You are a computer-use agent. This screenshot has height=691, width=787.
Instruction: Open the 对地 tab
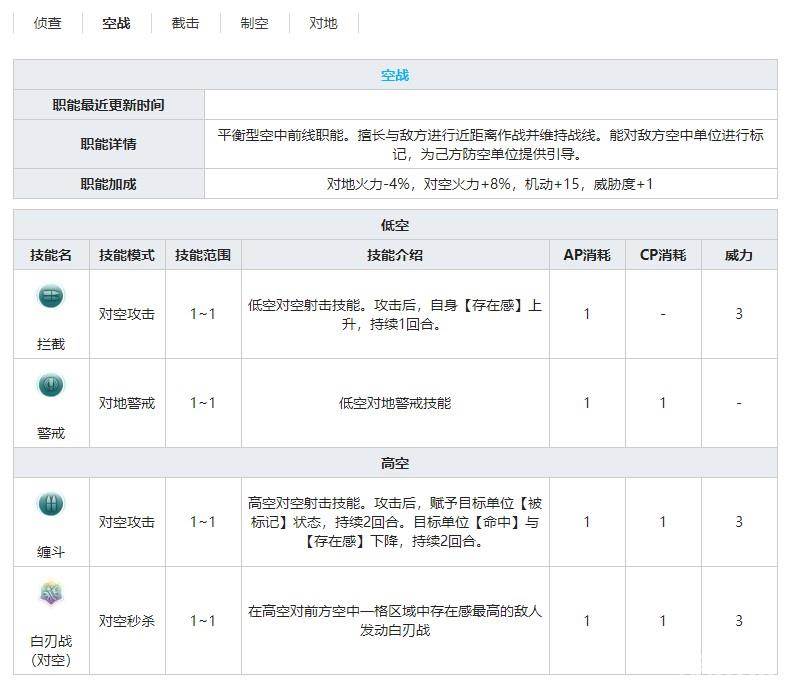pyautogui.click(x=323, y=23)
